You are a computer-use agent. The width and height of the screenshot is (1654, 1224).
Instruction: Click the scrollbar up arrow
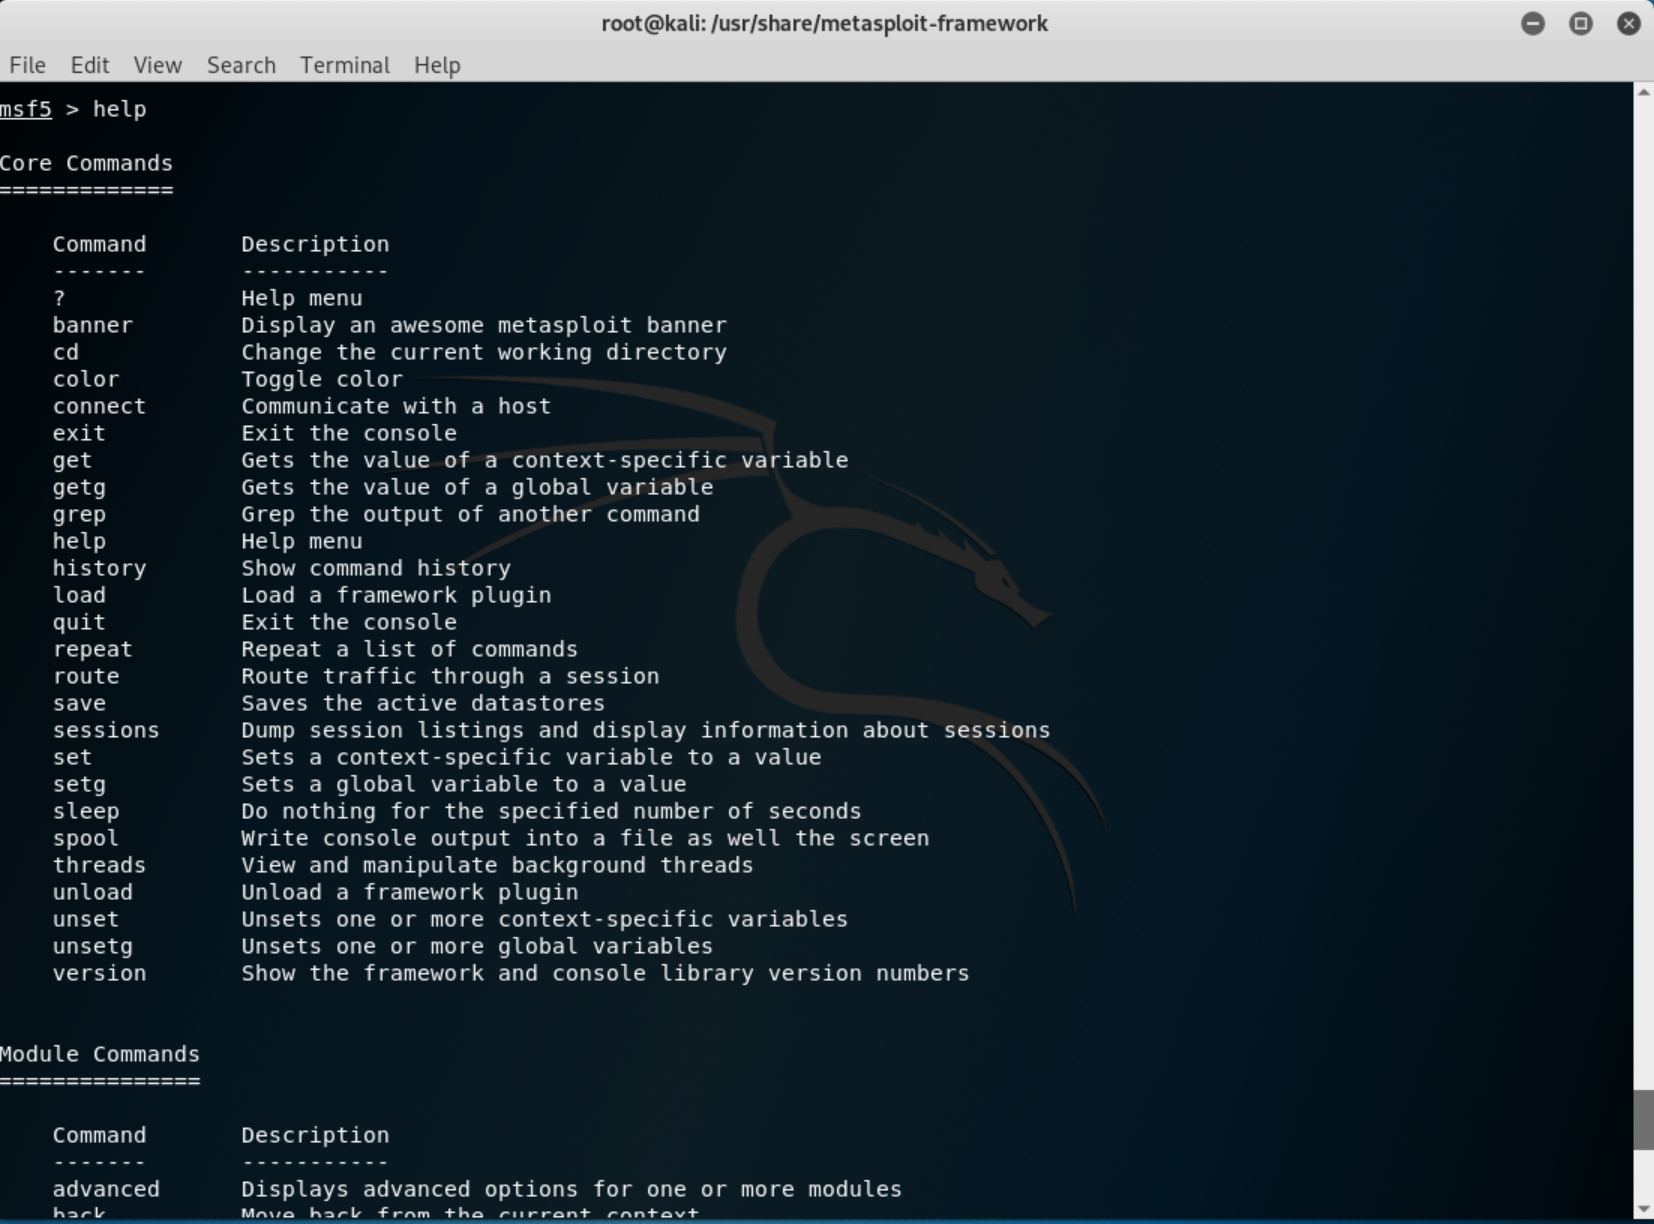click(x=1643, y=92)
